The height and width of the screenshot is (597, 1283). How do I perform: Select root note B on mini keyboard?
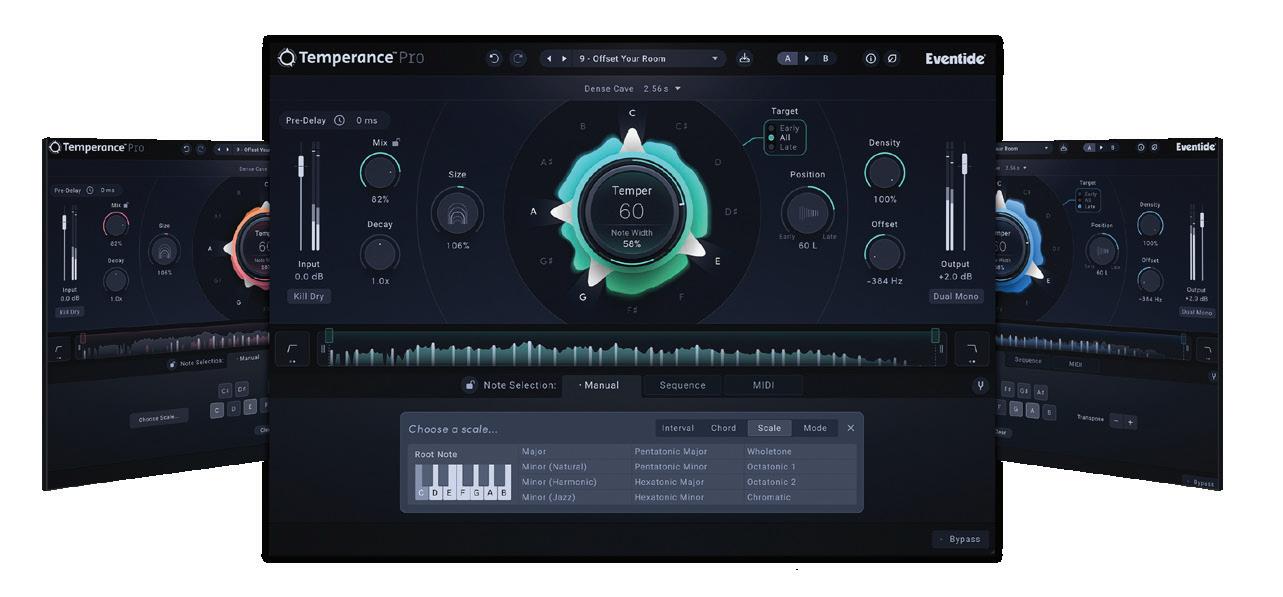[503, 492]
